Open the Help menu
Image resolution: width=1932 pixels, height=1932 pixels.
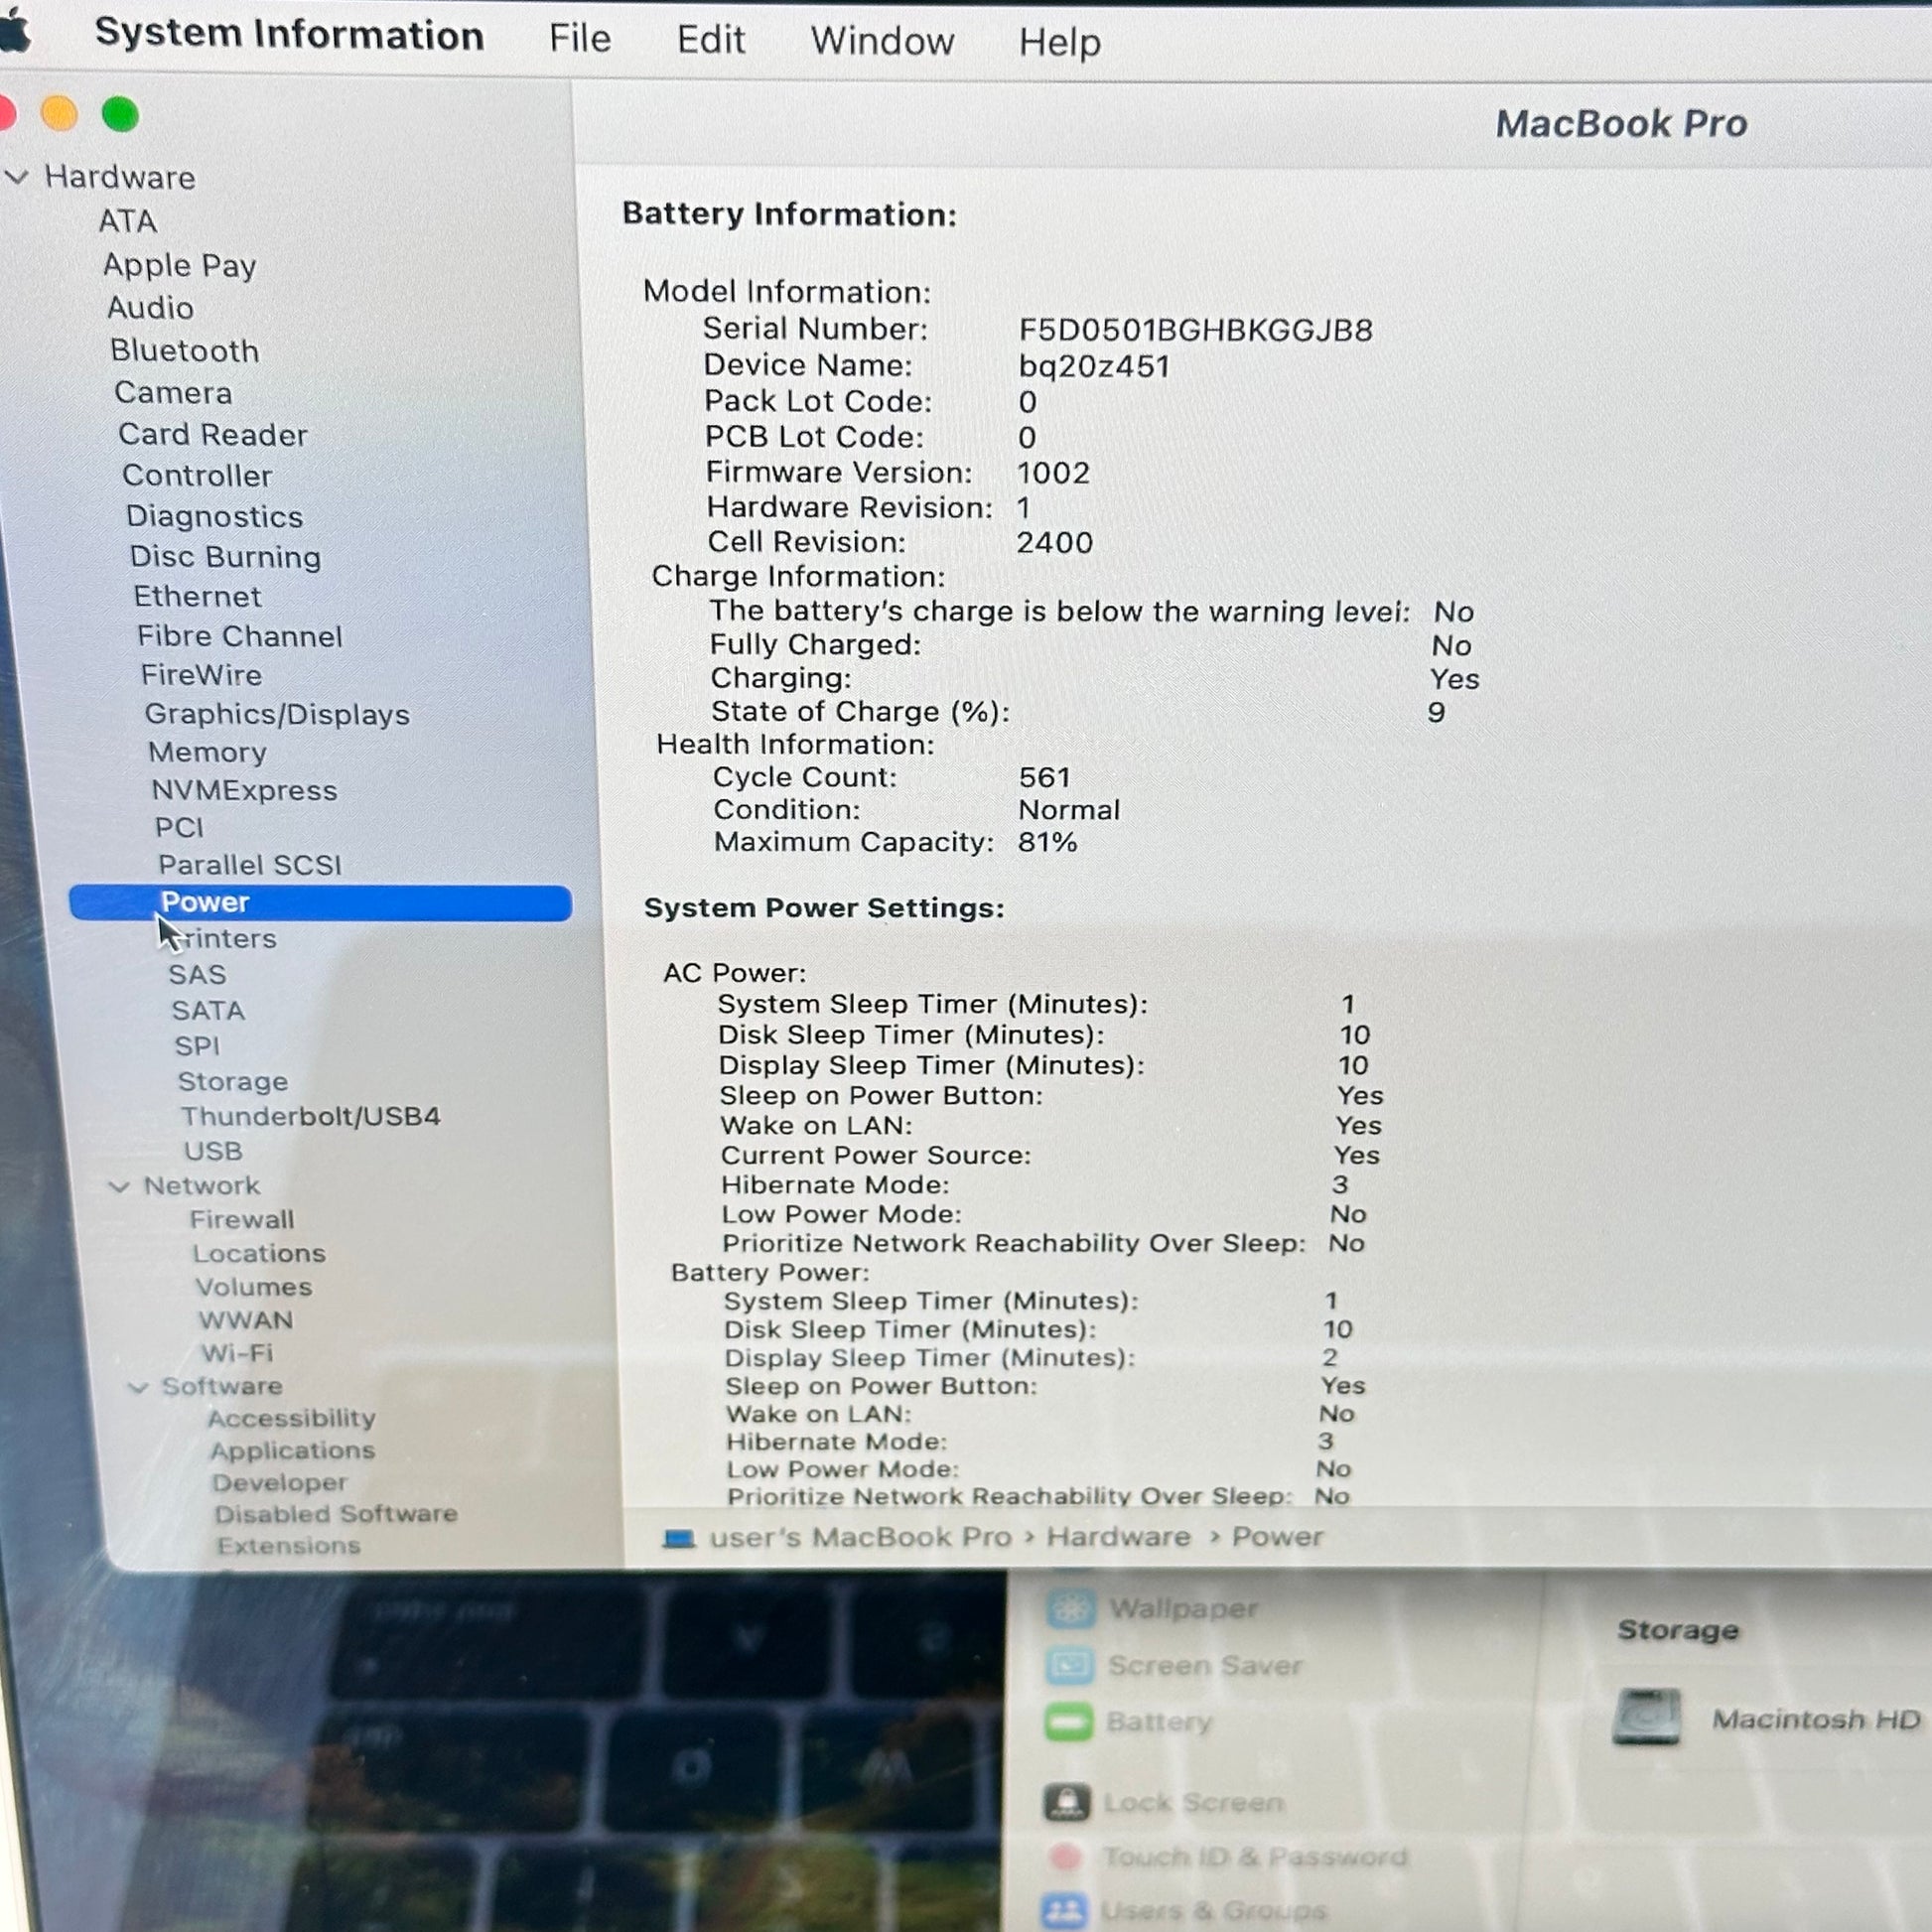(x=1059, y=43)
